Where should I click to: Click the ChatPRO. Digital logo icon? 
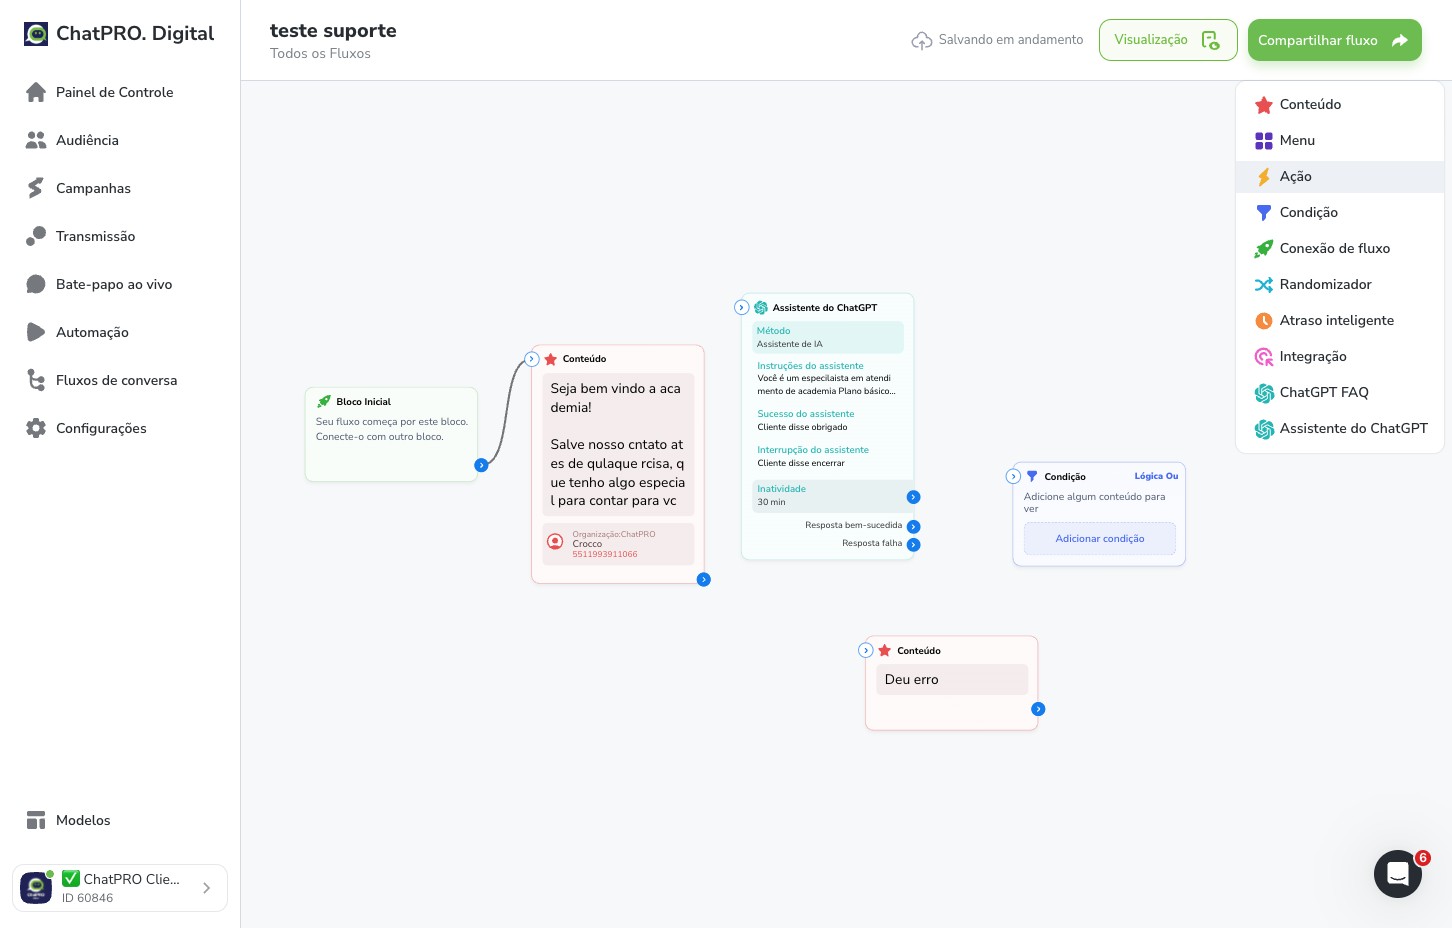click(36, 34)
